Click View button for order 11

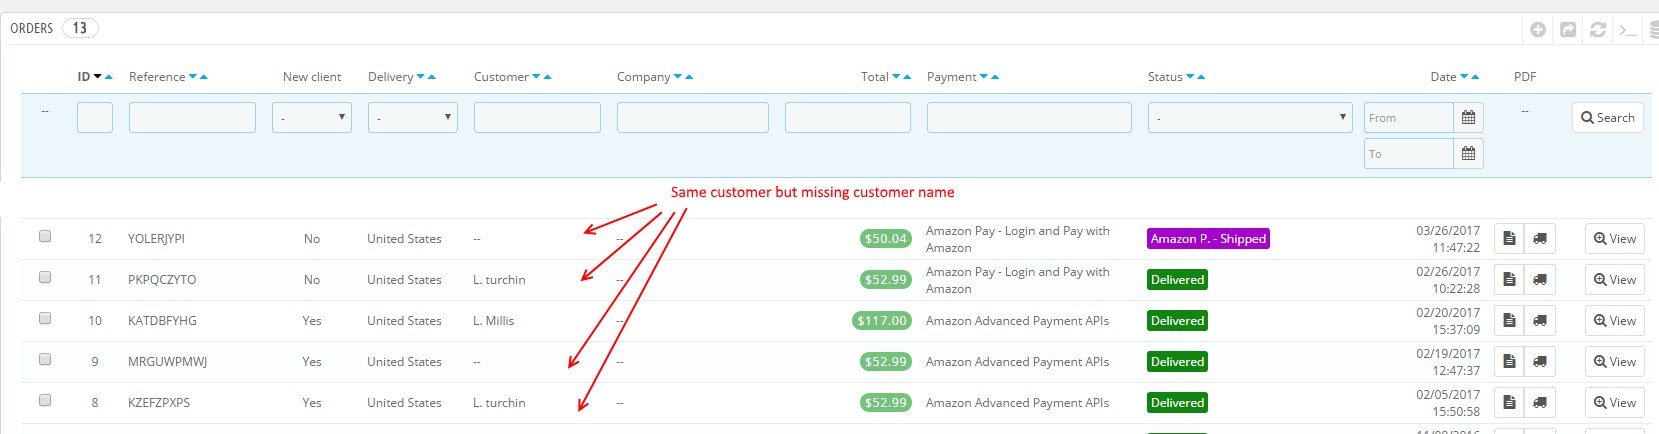(x=1614, y=280)
